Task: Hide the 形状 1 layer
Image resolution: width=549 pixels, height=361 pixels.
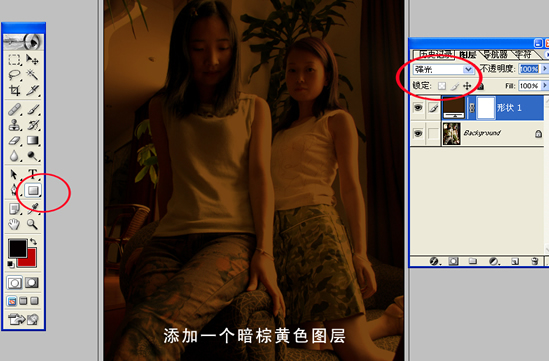Action: pyautogui.click(x=418, y=107)
